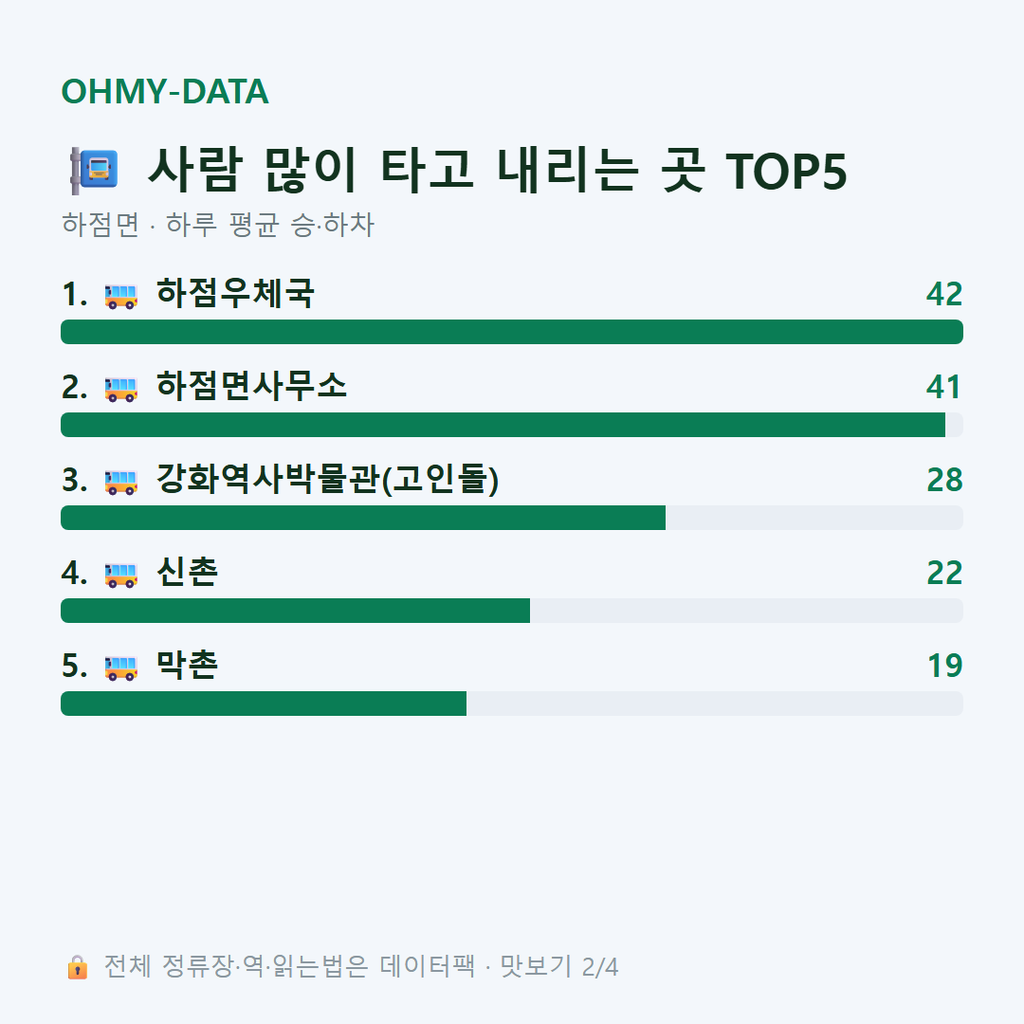Click the bus icon next to 막촌
1024x1024 pixels.
click(121, 667)
